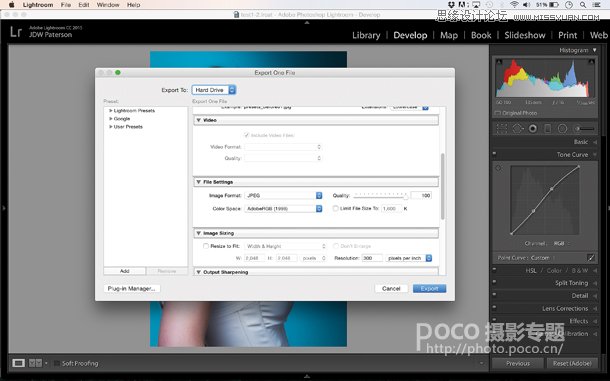Click the Reset (Adobe) button
Image resolution: width=610 pixels, height=381 pixels.
tap(572, 363)
